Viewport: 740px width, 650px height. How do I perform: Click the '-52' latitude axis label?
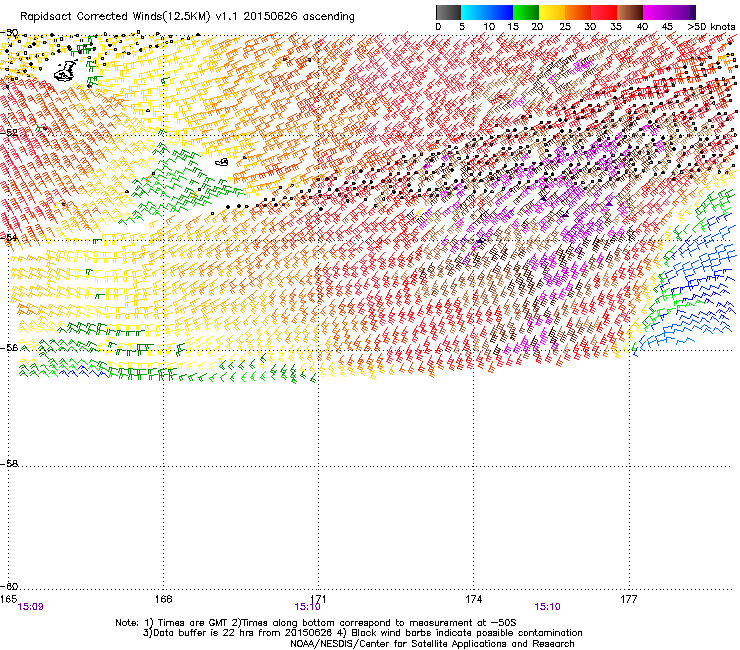(x=9, y=133)
